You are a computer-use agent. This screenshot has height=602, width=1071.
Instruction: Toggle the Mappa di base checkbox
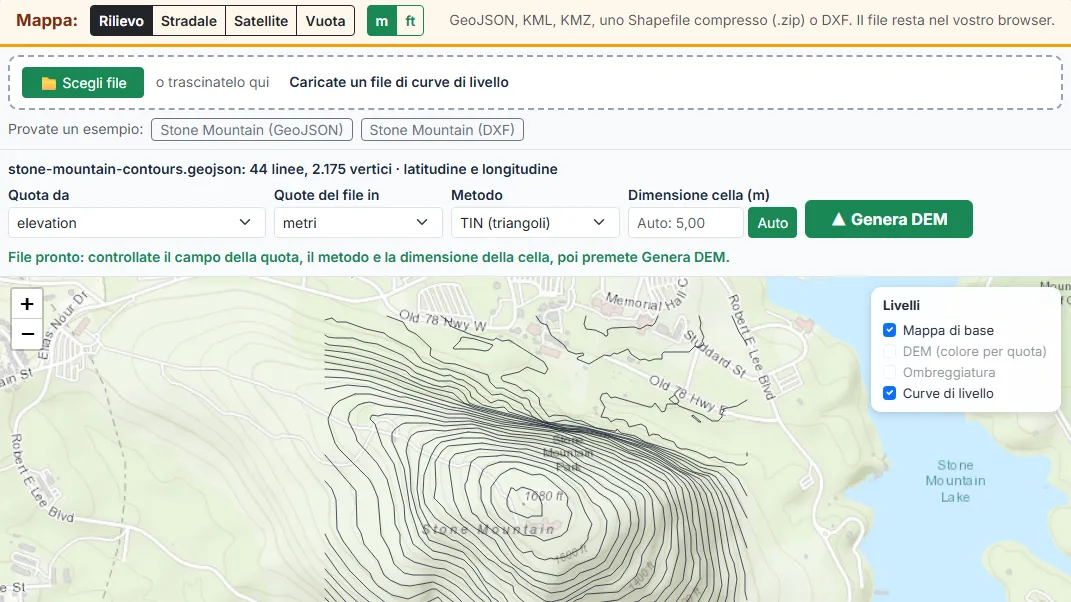click(x=889, y=330)
